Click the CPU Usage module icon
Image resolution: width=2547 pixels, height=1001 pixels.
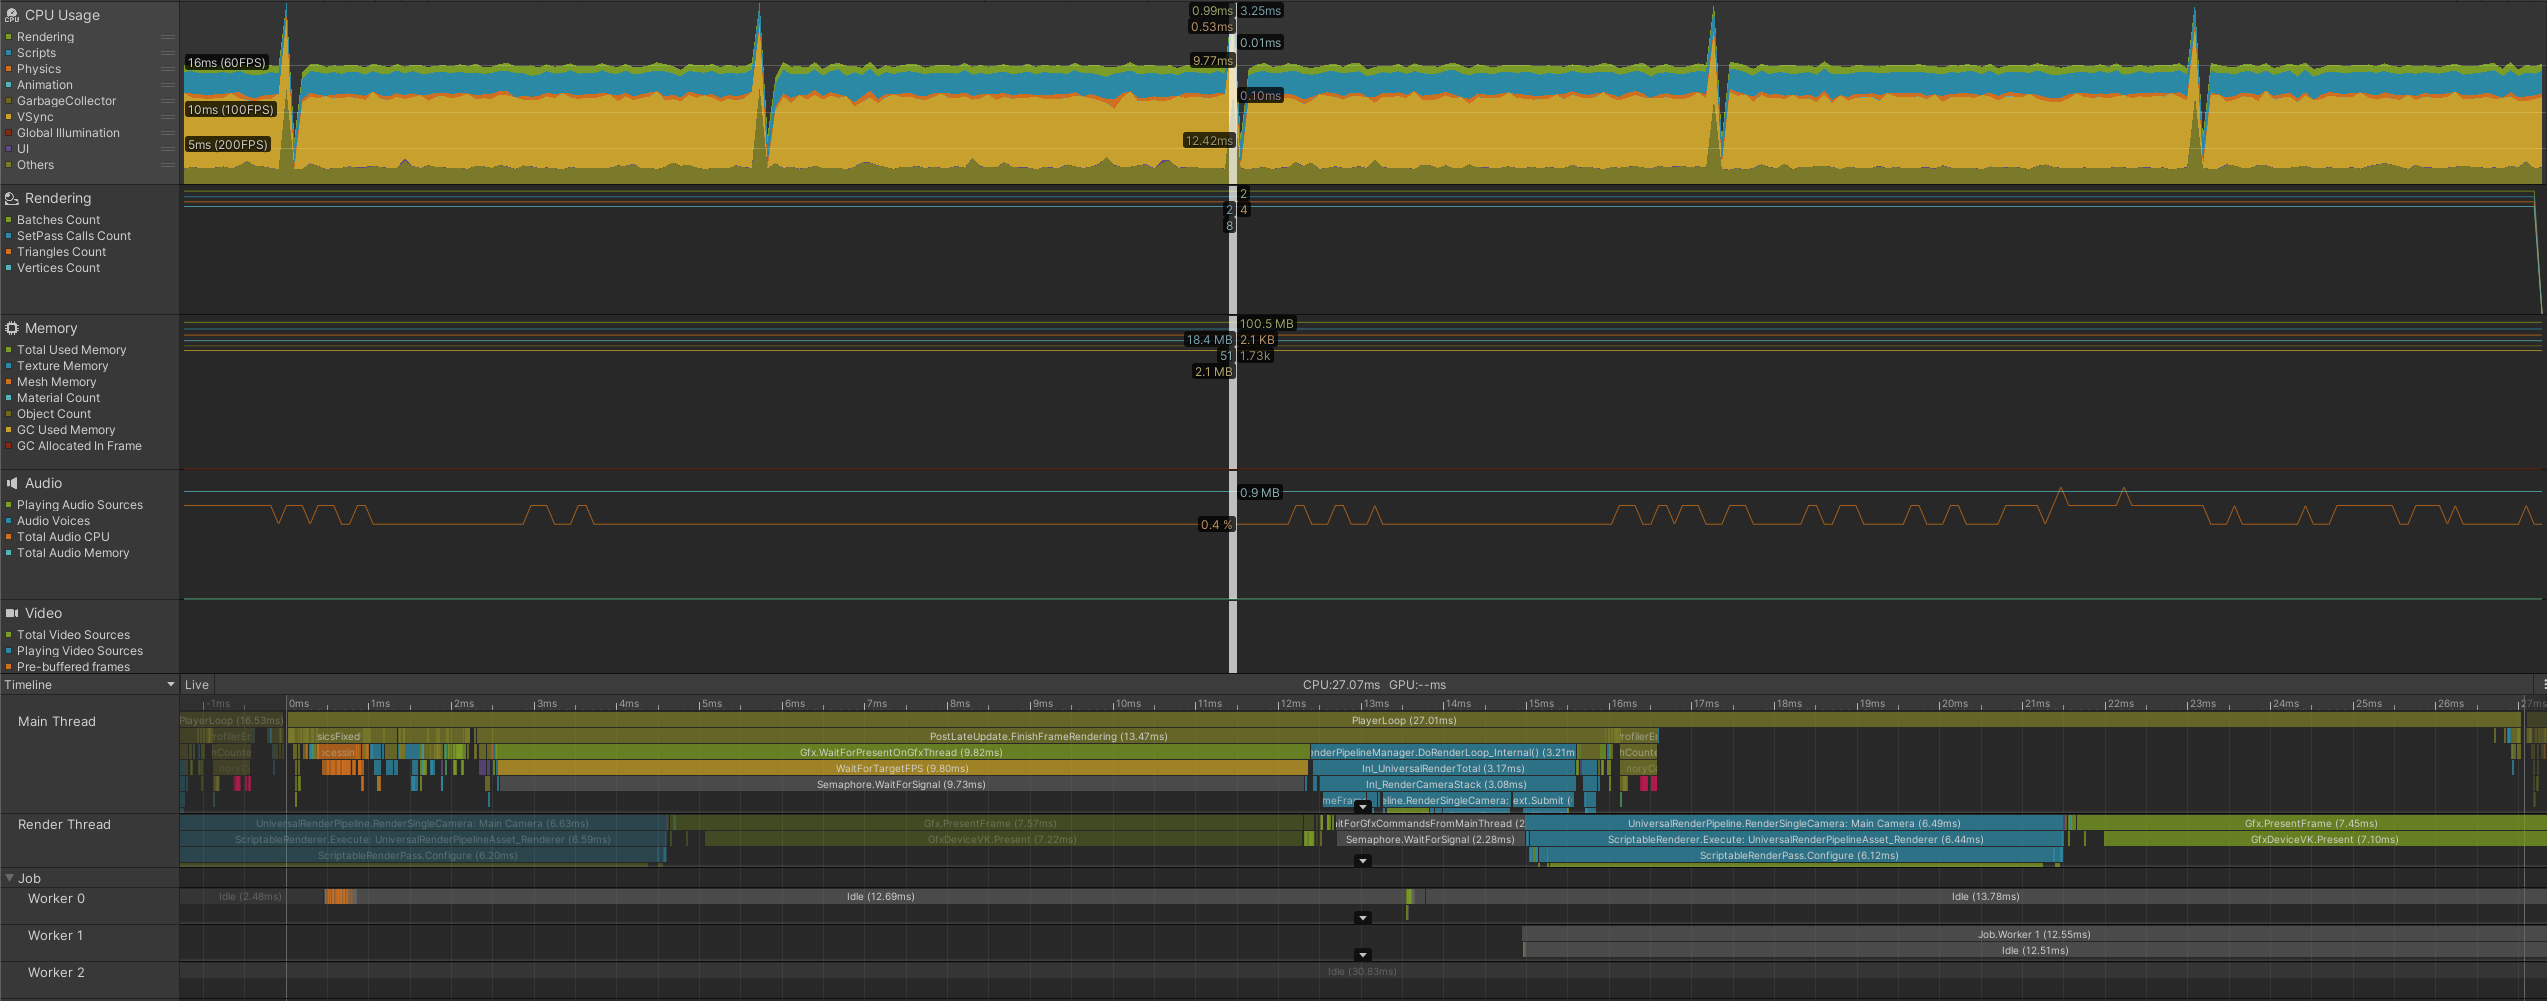[12, 15]
